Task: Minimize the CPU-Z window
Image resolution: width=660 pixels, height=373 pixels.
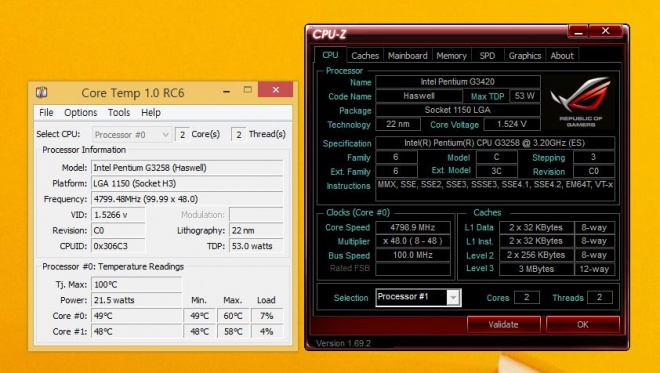Action: point(578,31)
